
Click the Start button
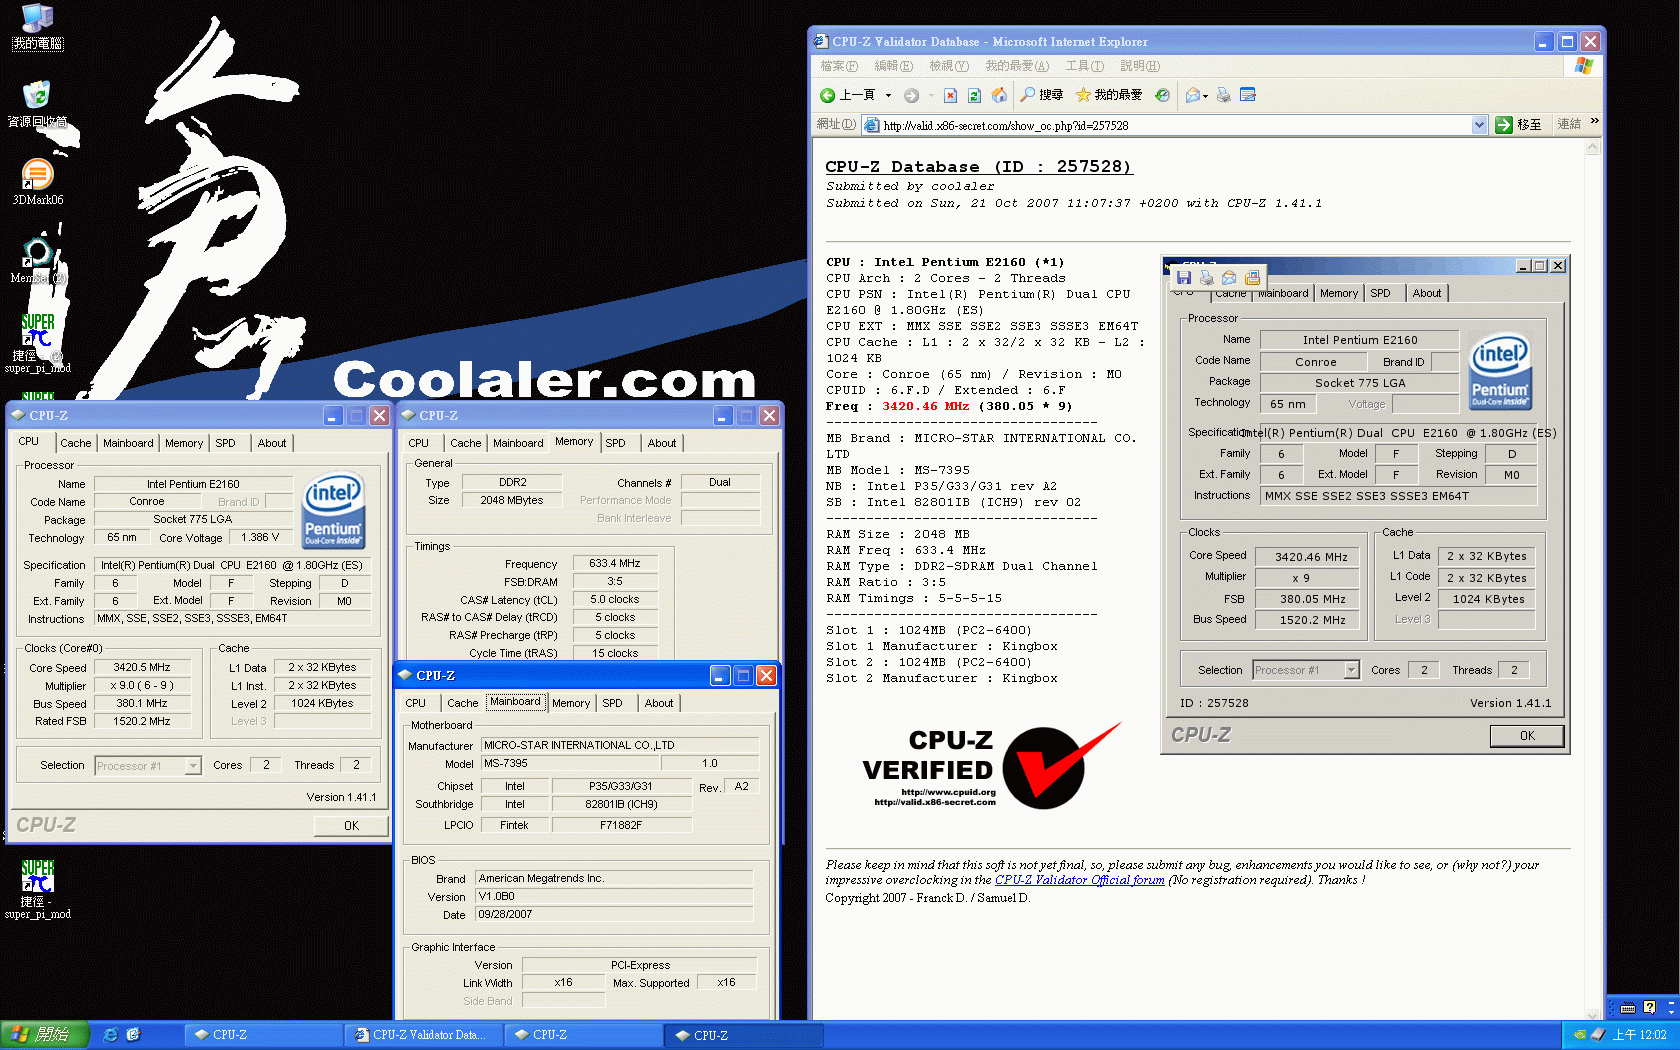[x=45, y=1035]
